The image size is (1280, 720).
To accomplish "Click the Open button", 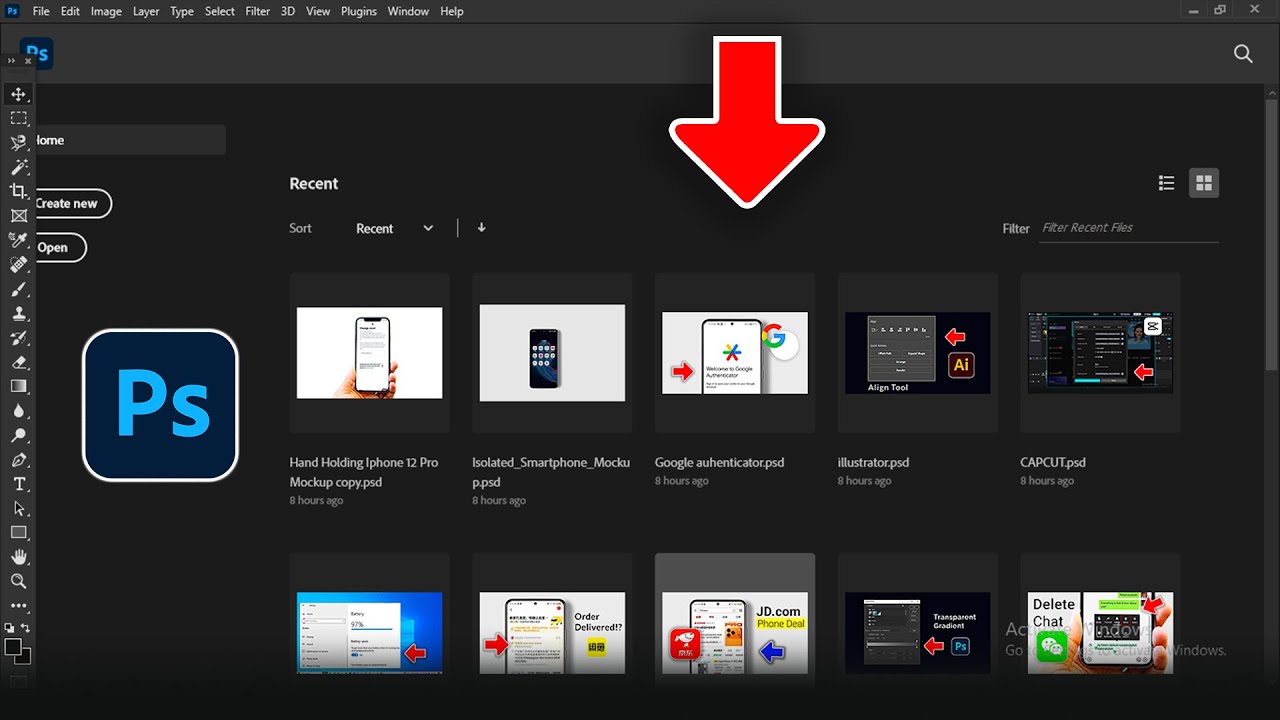I will pyautogui.click(x=60, y=248).
